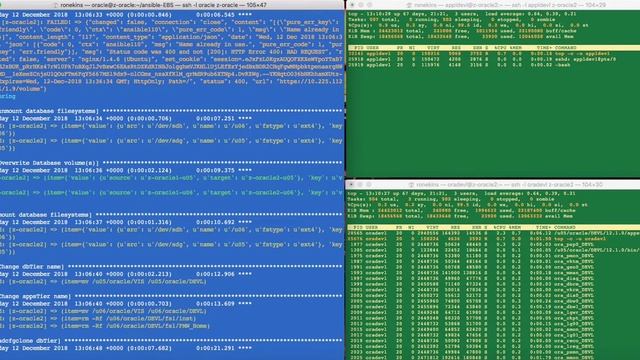Minimize the appldevl@z-oracle2 terminal window

[x=361, y=5]
